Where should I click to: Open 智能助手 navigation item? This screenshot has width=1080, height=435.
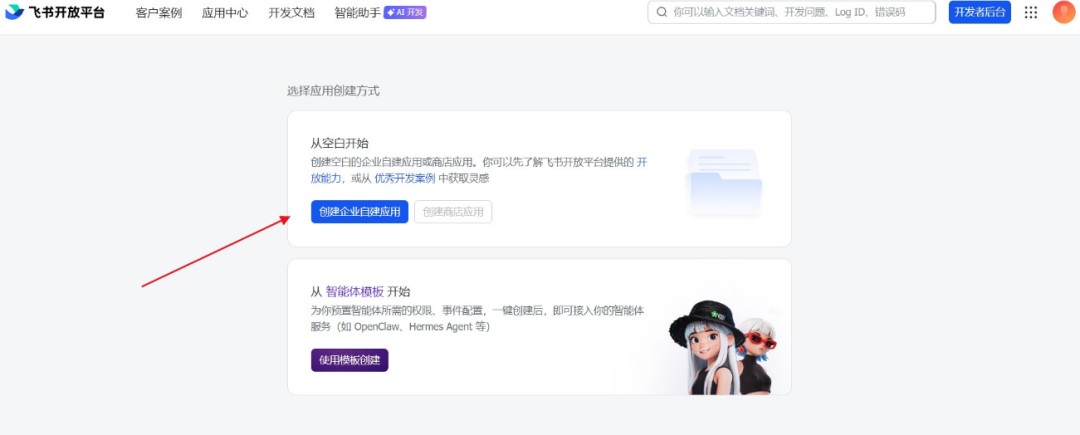[357, 12]
